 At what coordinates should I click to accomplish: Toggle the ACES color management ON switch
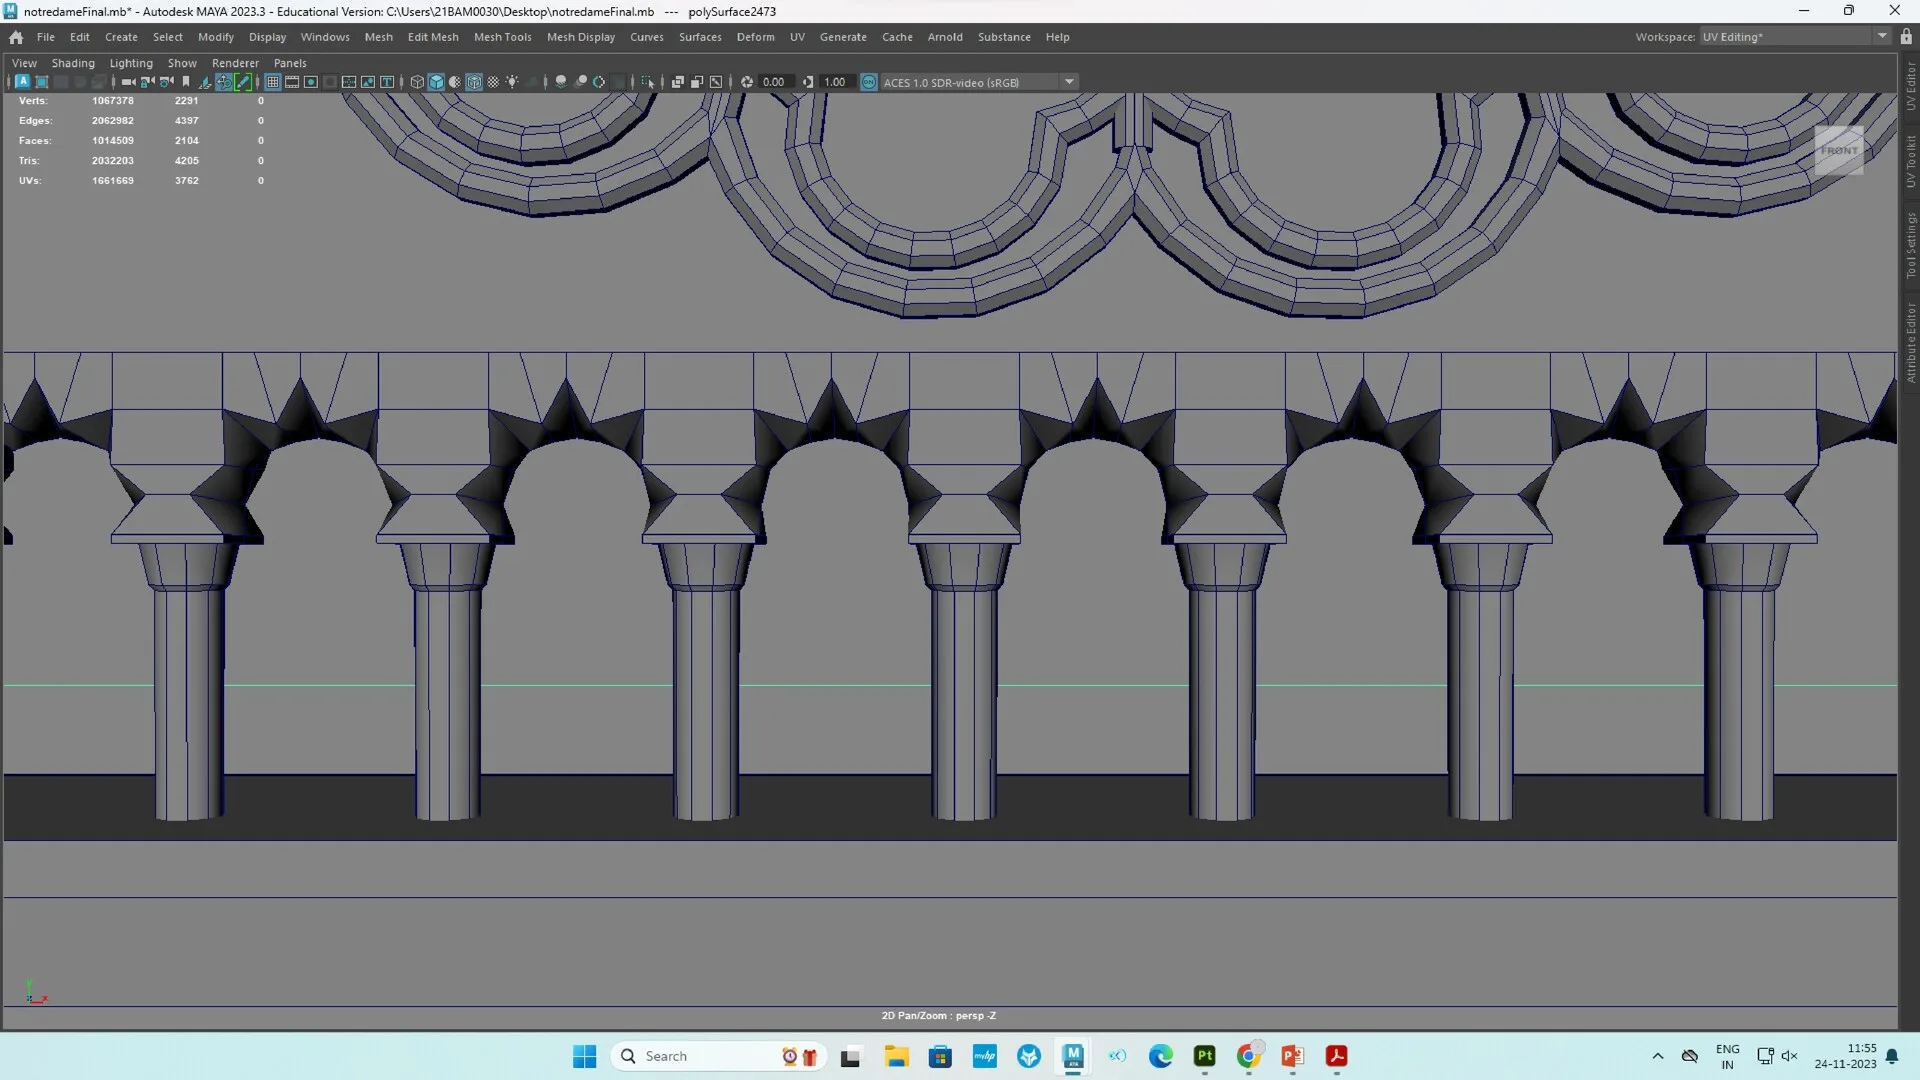(868, 82)
